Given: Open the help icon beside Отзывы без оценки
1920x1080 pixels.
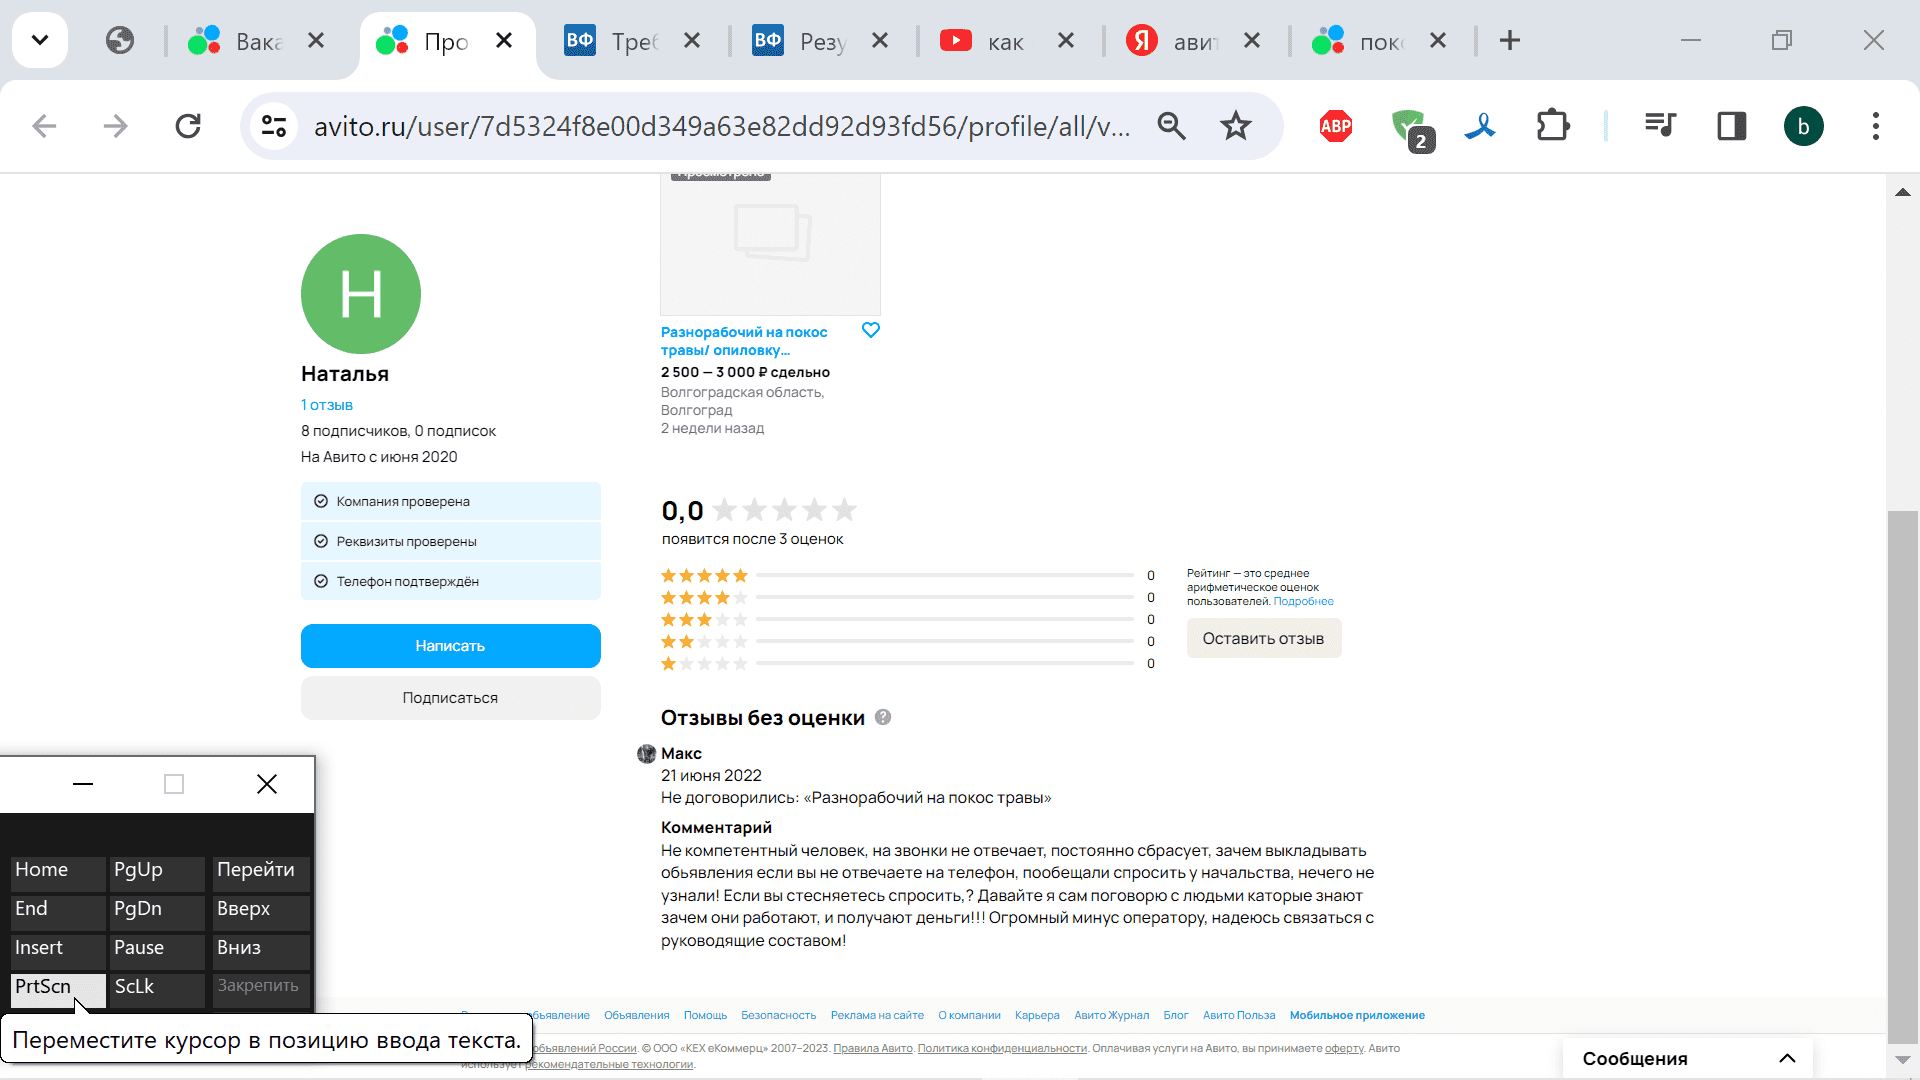Looking at the screenshot, I should coord(883,717).
